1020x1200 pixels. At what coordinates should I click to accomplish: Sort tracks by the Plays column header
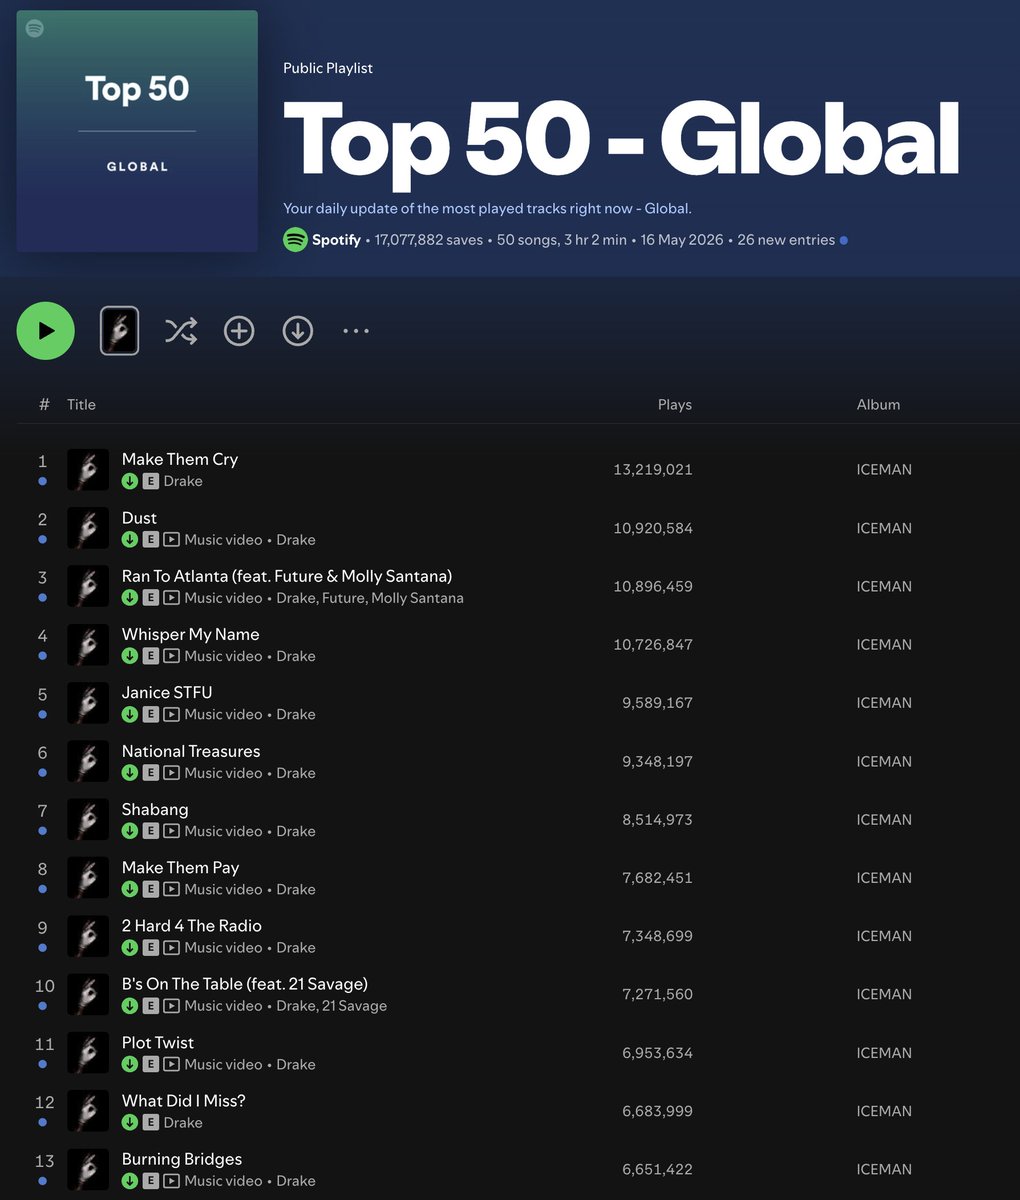675,404
